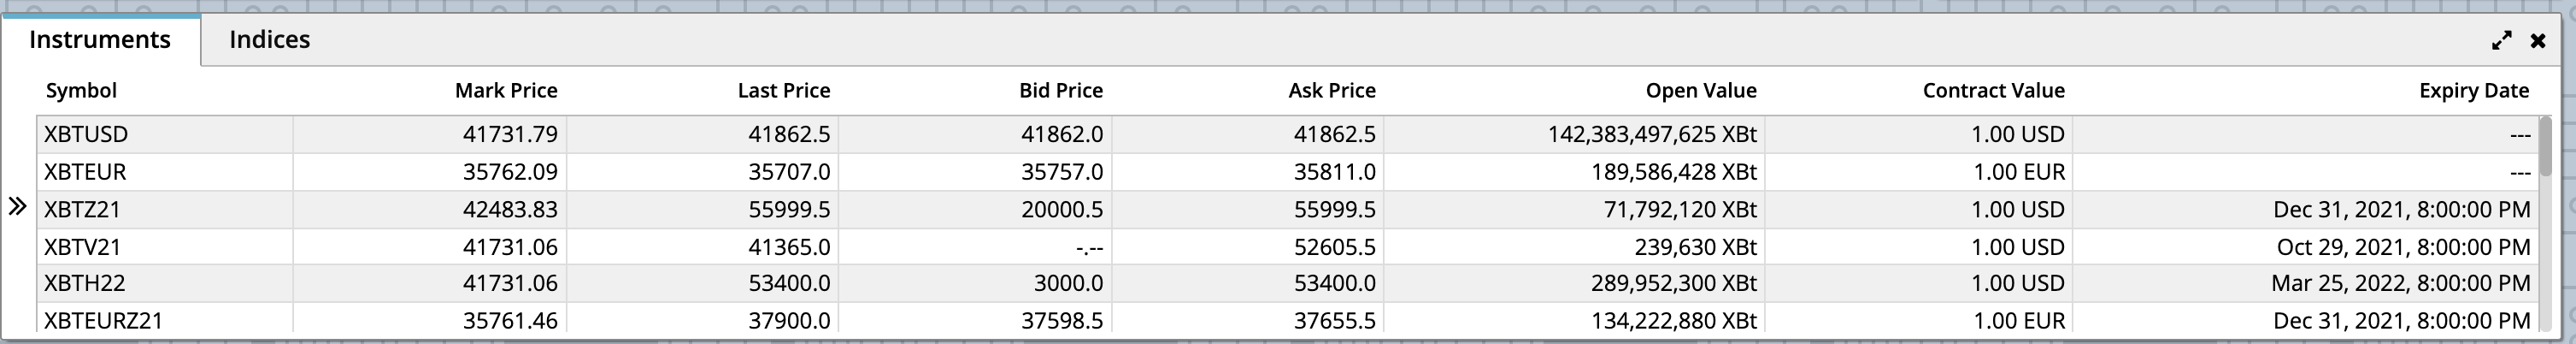Click open value 71,792,120 XBt

click(x=1680, y=209)
